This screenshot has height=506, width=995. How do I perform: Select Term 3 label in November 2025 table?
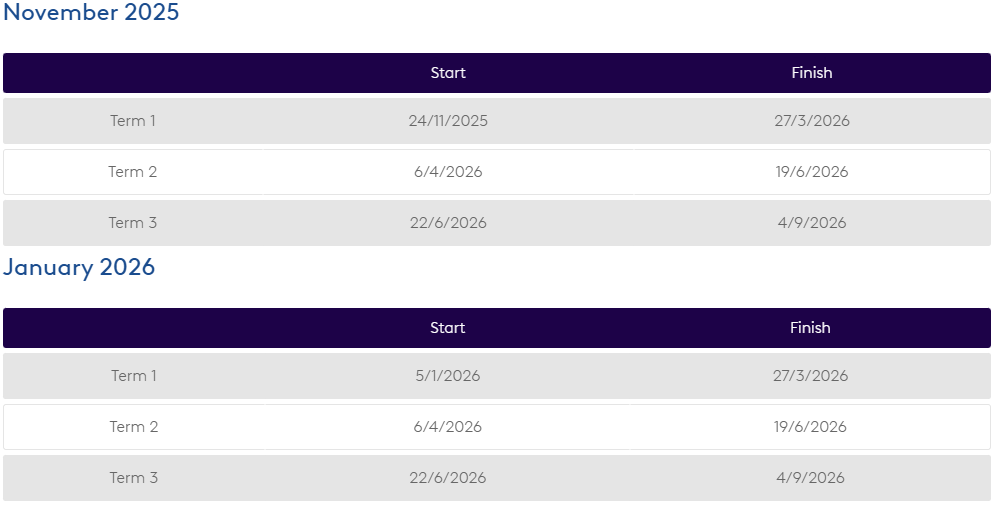pyautogui.click(x=133, y=223)
